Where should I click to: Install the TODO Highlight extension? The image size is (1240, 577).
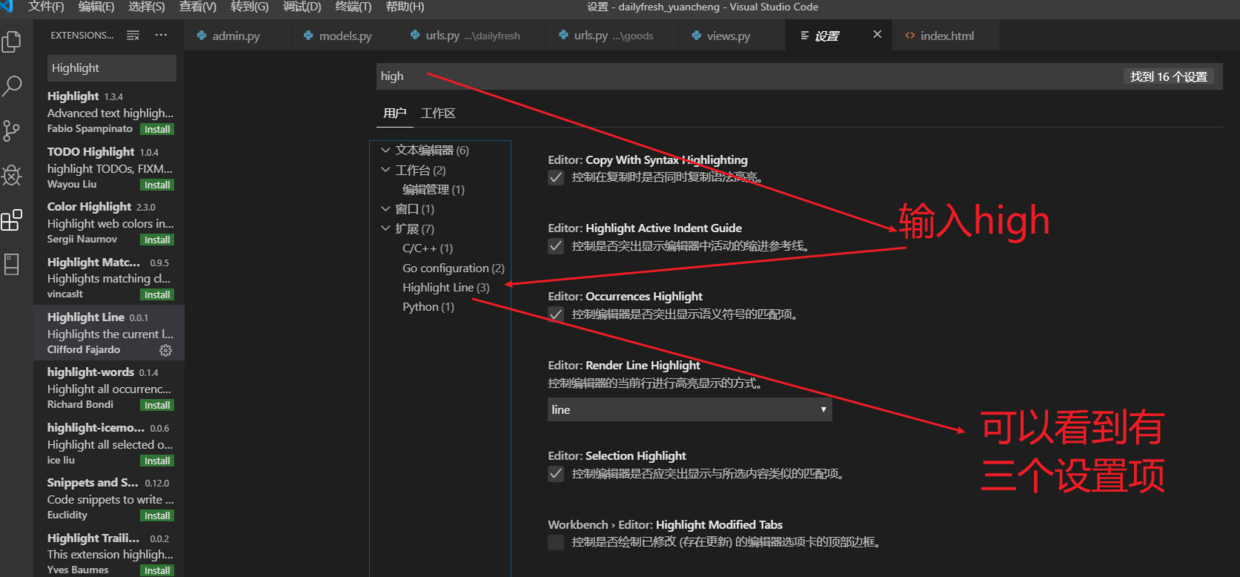[157, 185]
